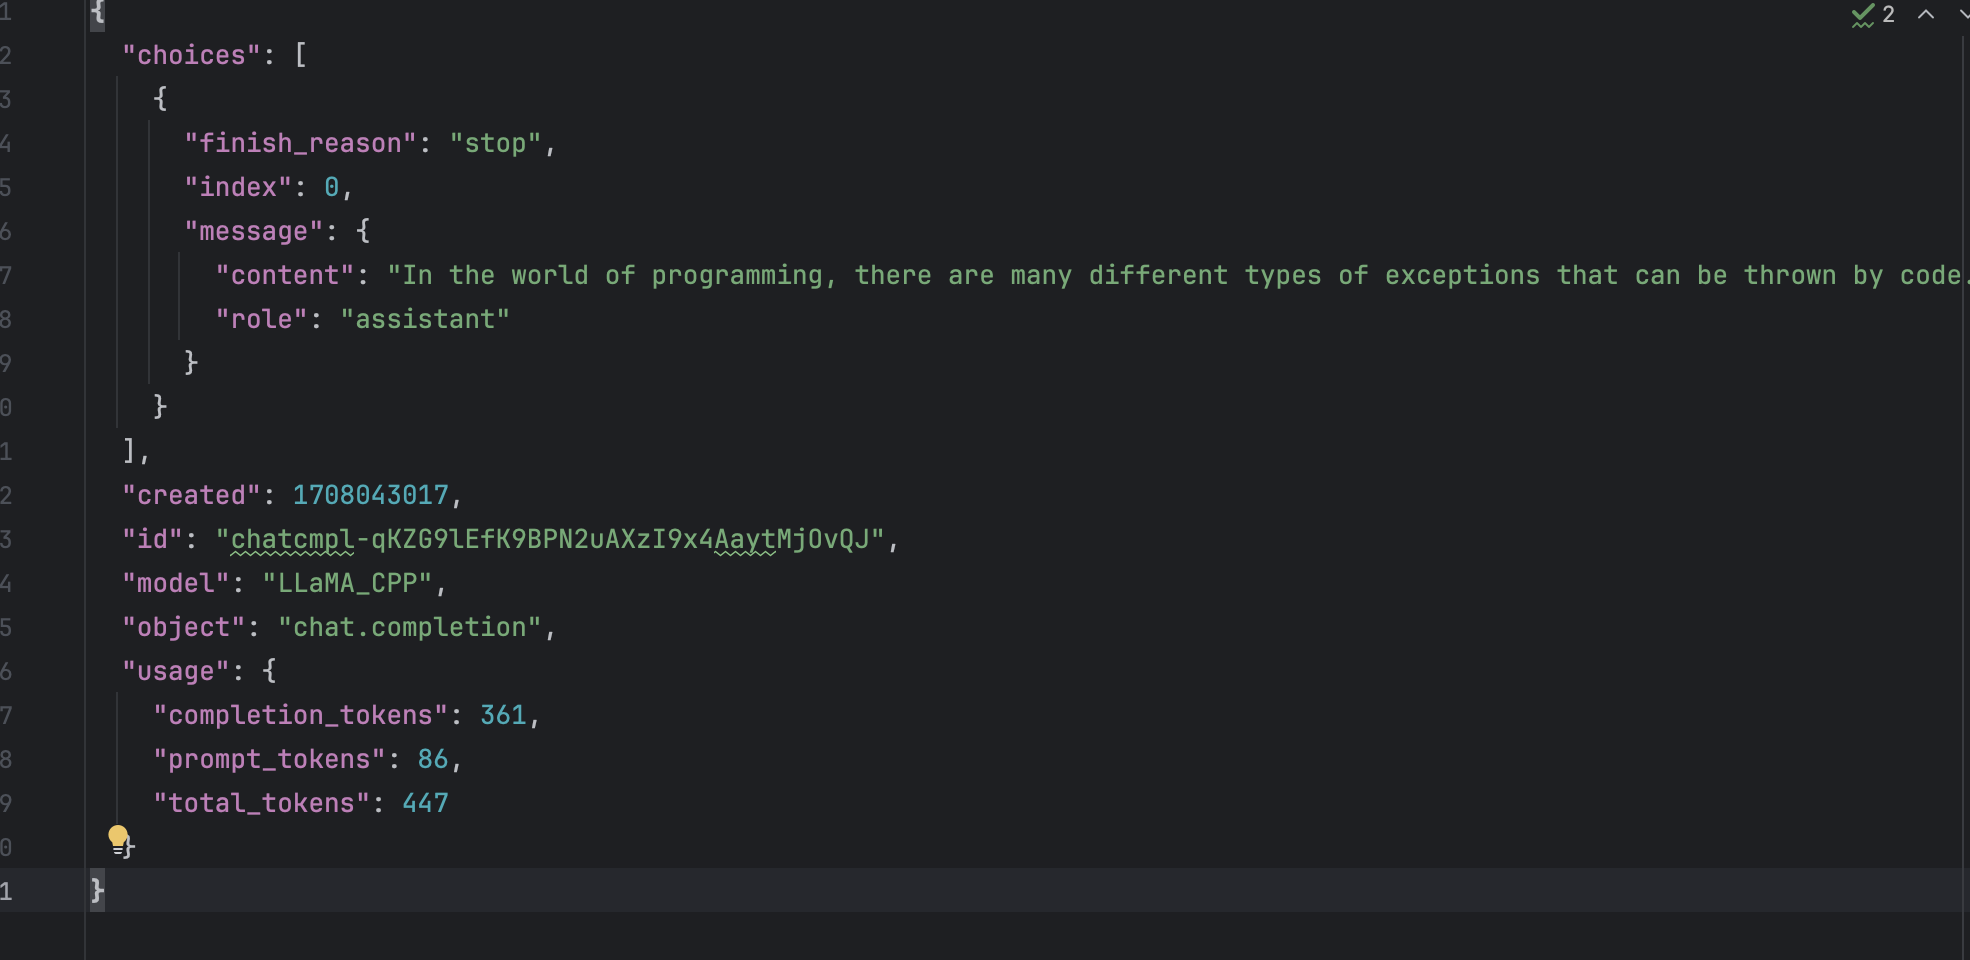Click the created timestamp 1708043017
The image size is (1970, 960).
[x=370, y=495]
